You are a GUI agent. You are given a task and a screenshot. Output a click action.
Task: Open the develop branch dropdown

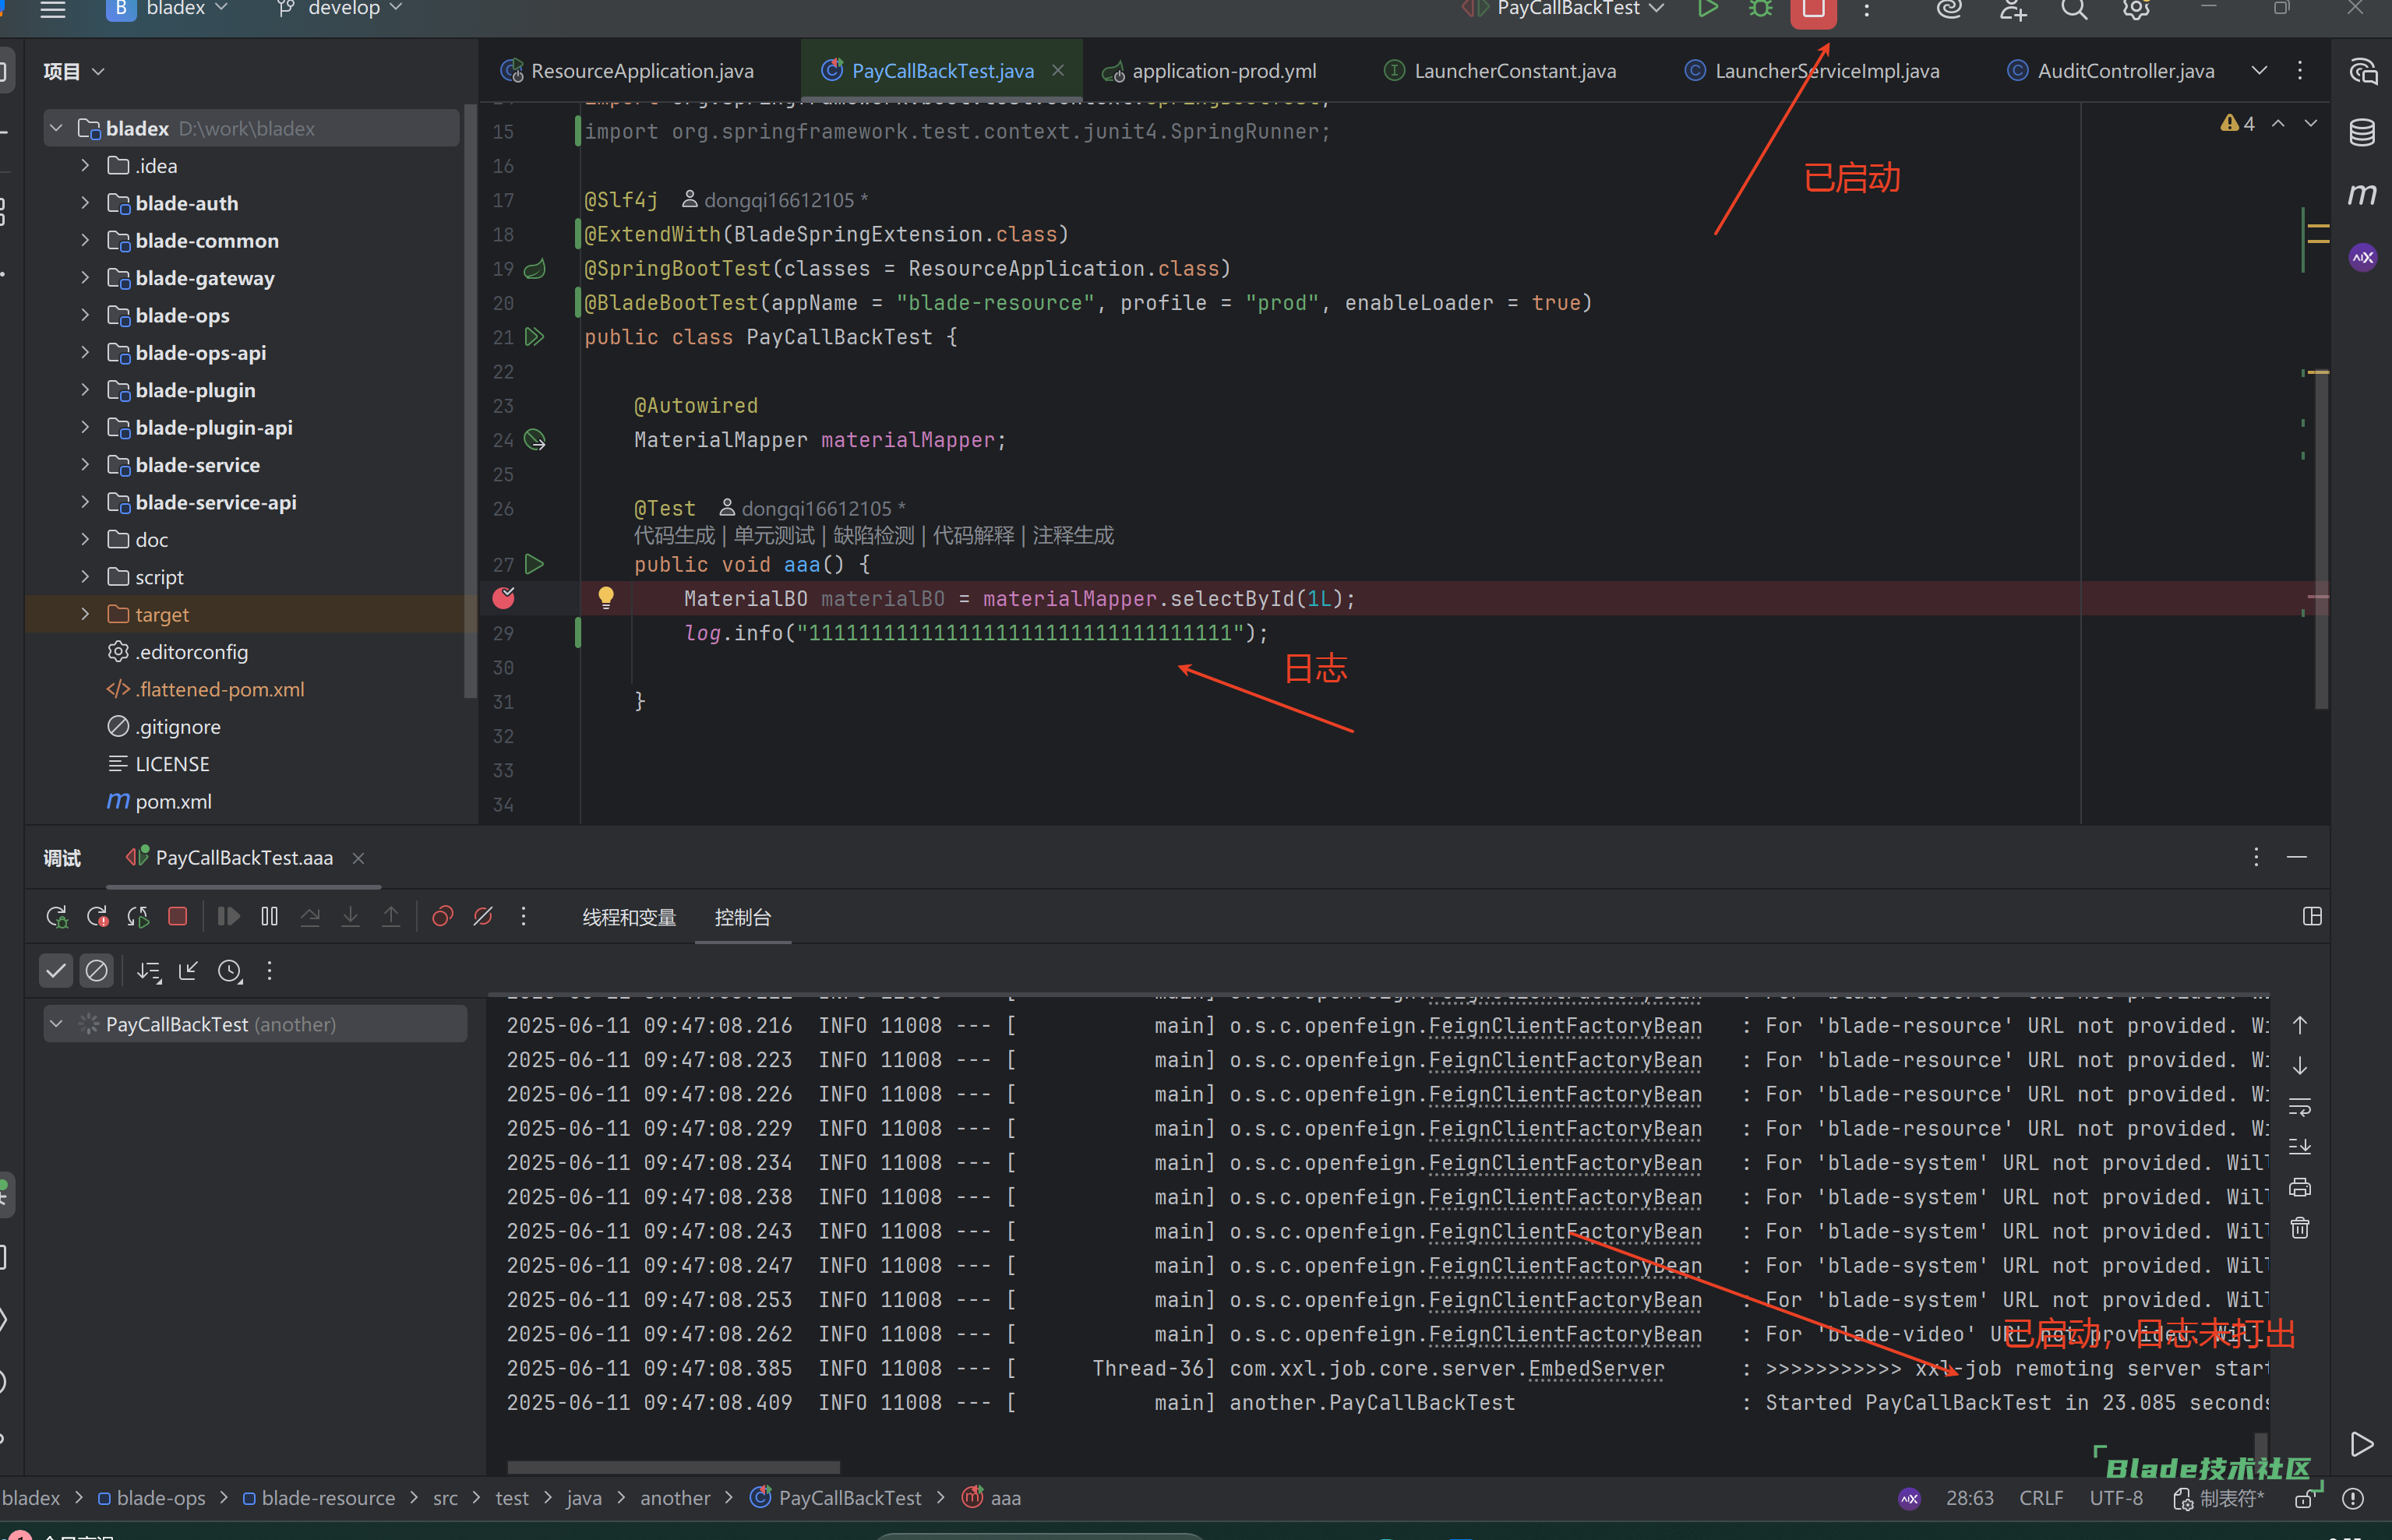tap(341, 9)
